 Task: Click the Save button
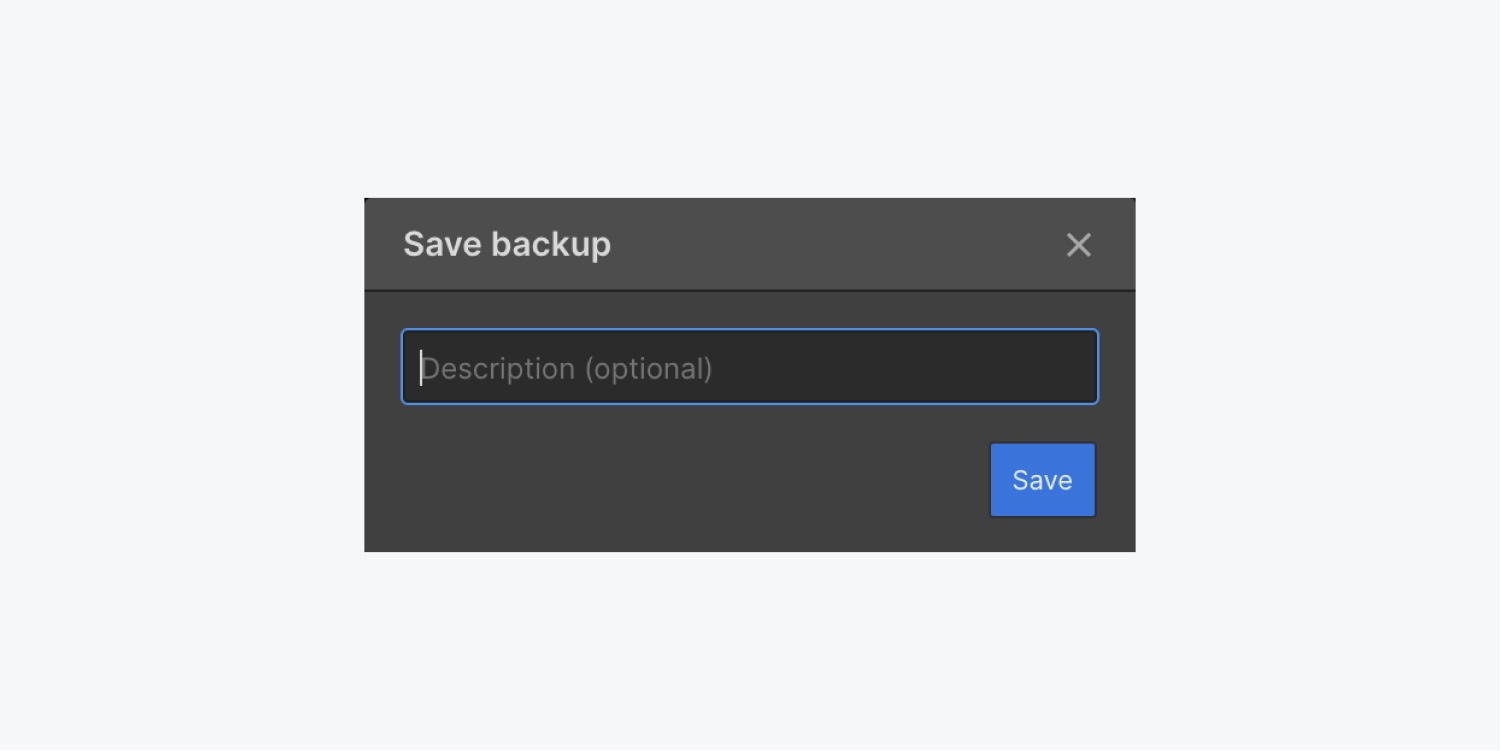point(1043,480)
